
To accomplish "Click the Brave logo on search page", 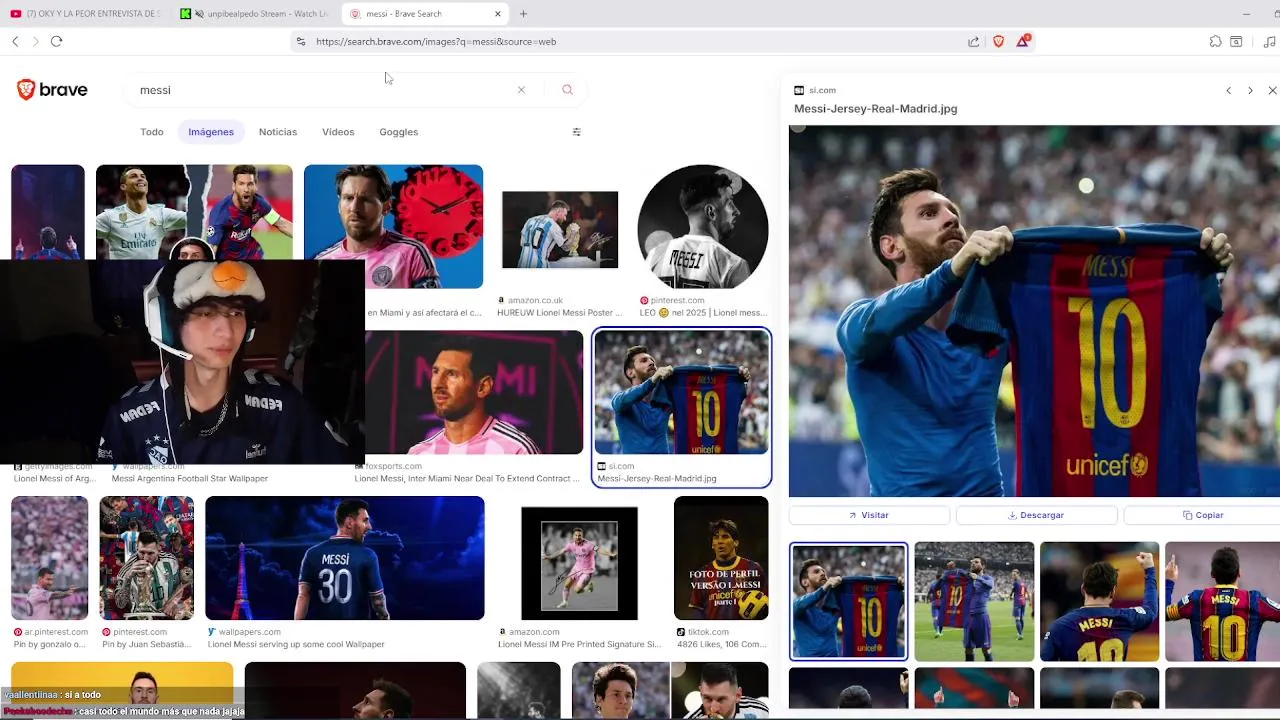I will click(x=52, y=90).
